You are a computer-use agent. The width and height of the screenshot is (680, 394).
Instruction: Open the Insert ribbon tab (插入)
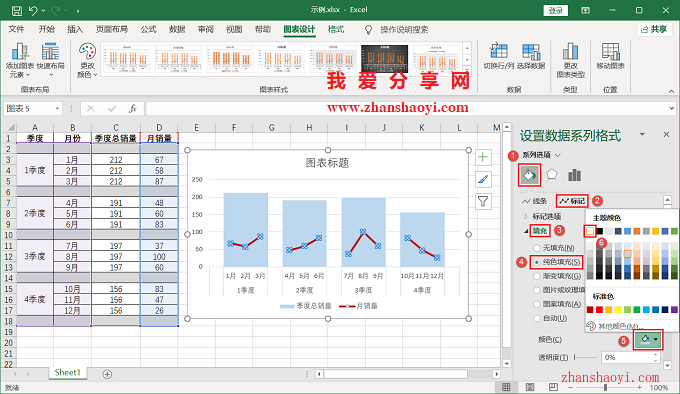(75, 29)
